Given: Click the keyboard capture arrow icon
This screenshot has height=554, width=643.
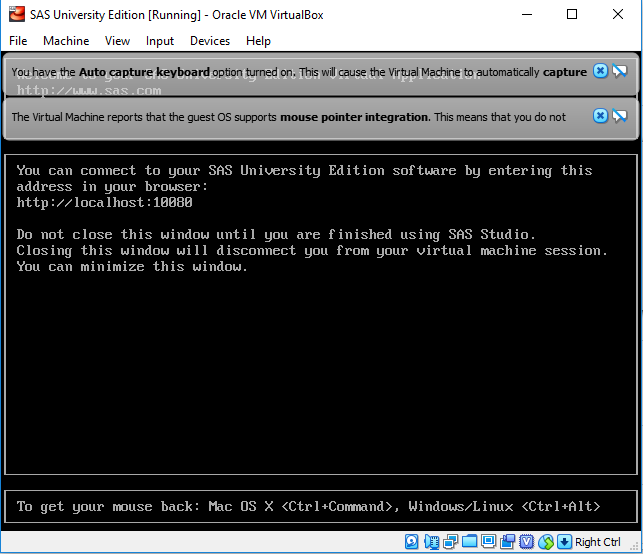Looking at the screenshot, I should coord(564,542).
